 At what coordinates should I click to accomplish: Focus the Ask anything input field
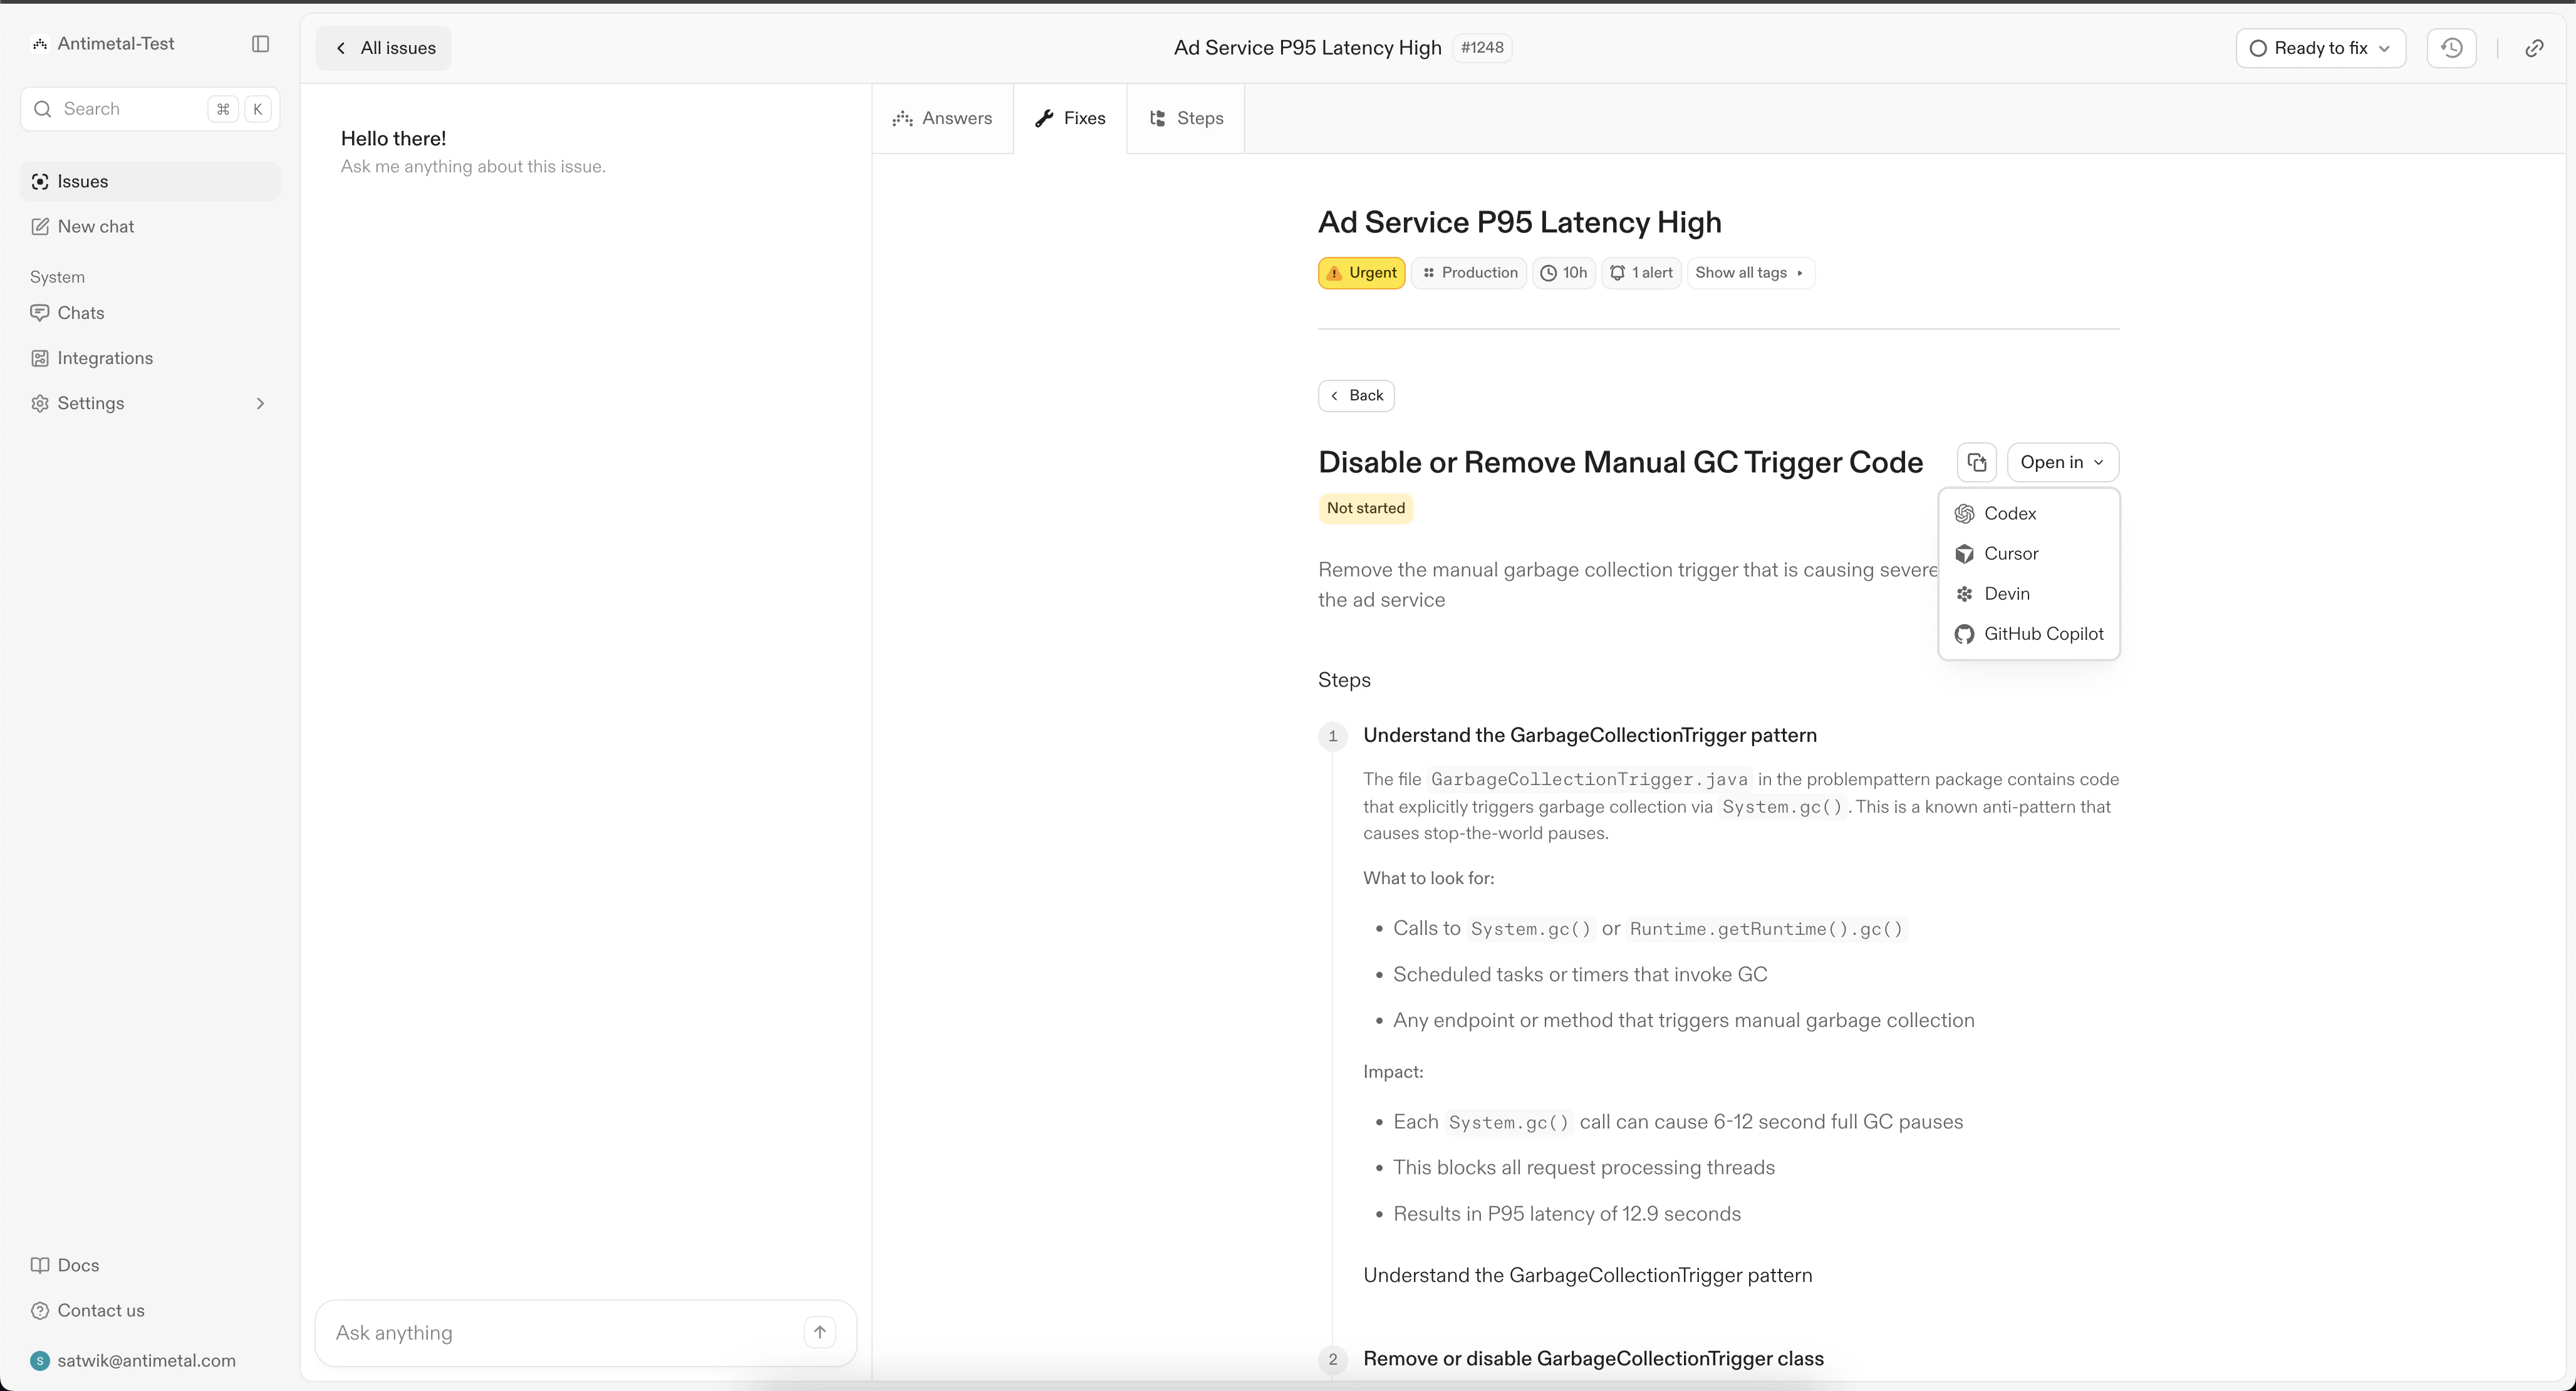tap(560, 1332)
